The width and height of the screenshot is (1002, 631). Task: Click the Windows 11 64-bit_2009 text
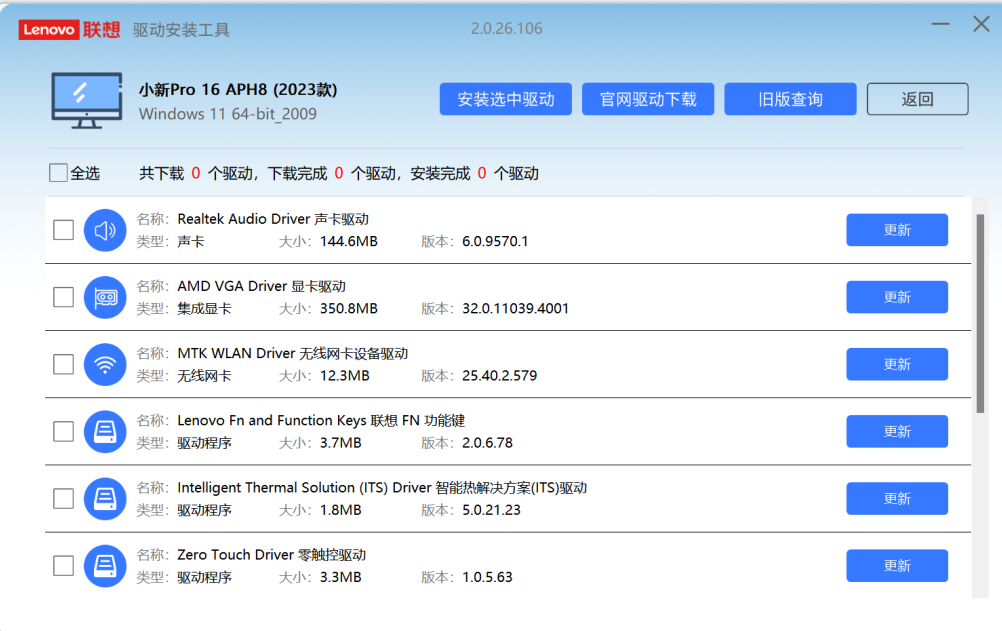228,114
